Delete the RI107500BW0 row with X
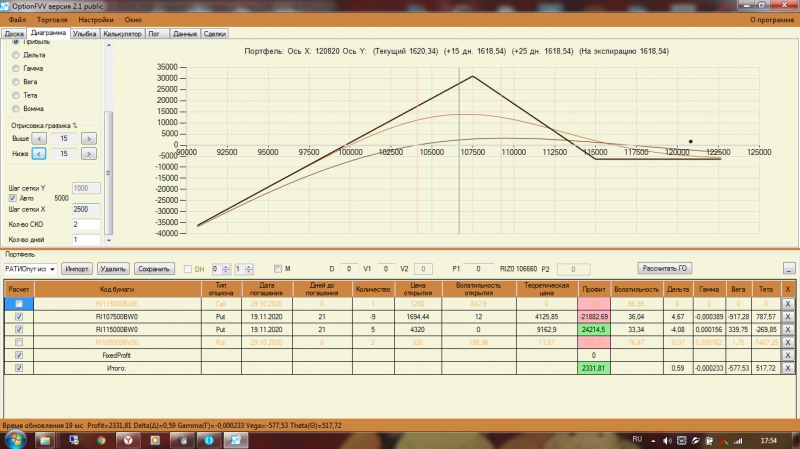 (x=787, y=316)
